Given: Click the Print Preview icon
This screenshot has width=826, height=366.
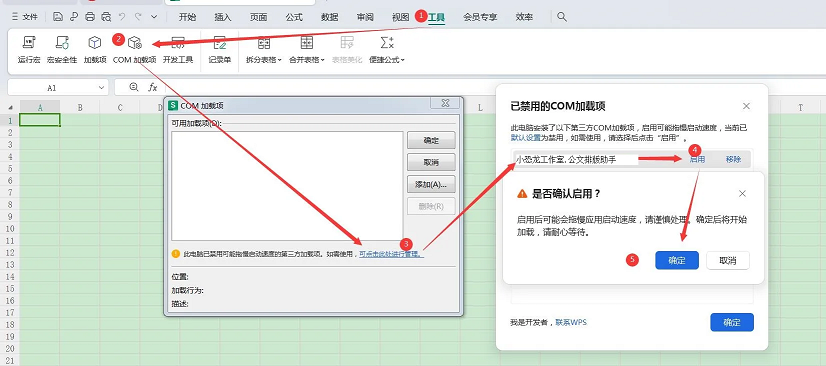Looking at the screenshot, I should pyautogui.click(x=106, y=17).
